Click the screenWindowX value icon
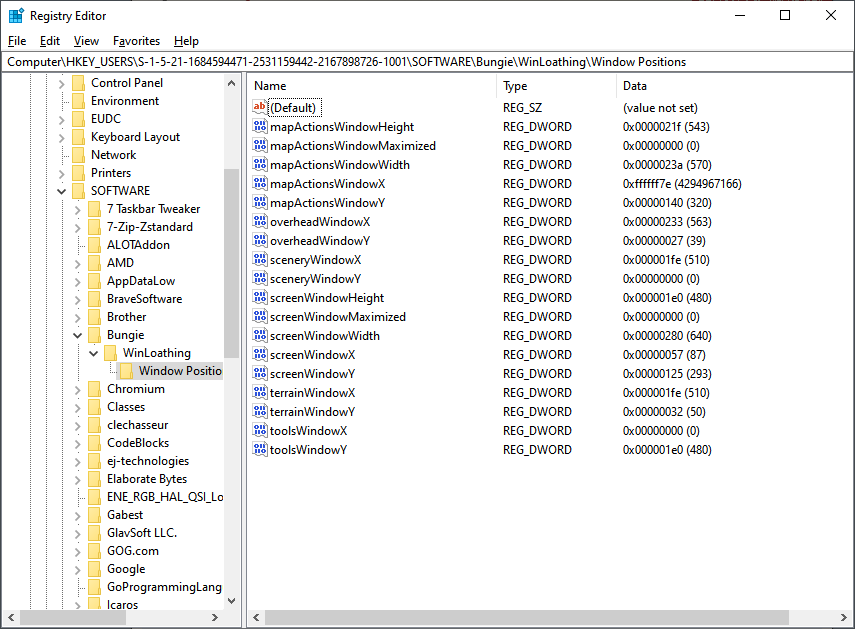 (x=260, y=354)
